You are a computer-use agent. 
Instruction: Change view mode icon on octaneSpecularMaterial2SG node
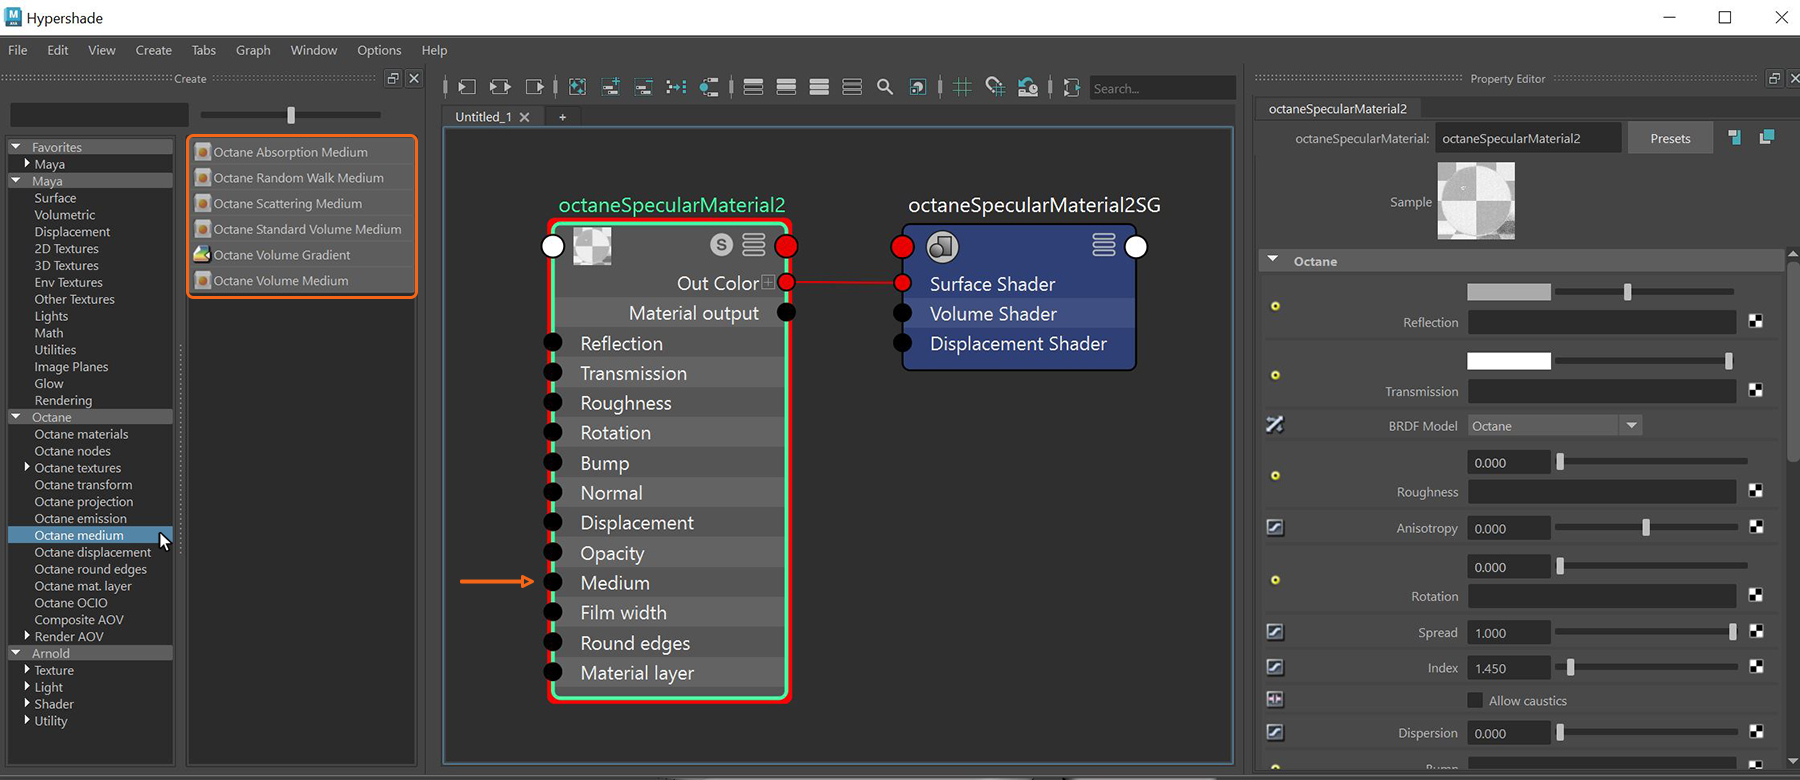1104,245
